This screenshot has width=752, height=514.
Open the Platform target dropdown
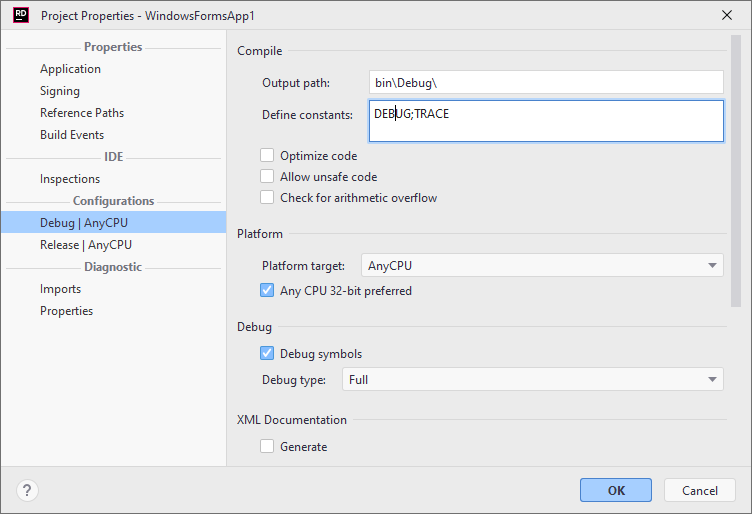coord(541,266)
